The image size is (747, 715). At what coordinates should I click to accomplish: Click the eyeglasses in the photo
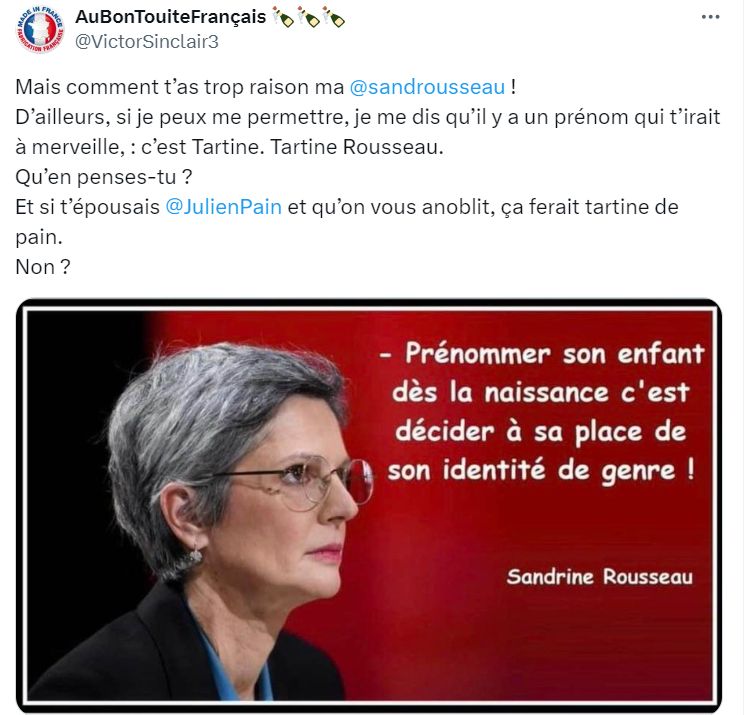pyautogui.click(x=305, y=481)
